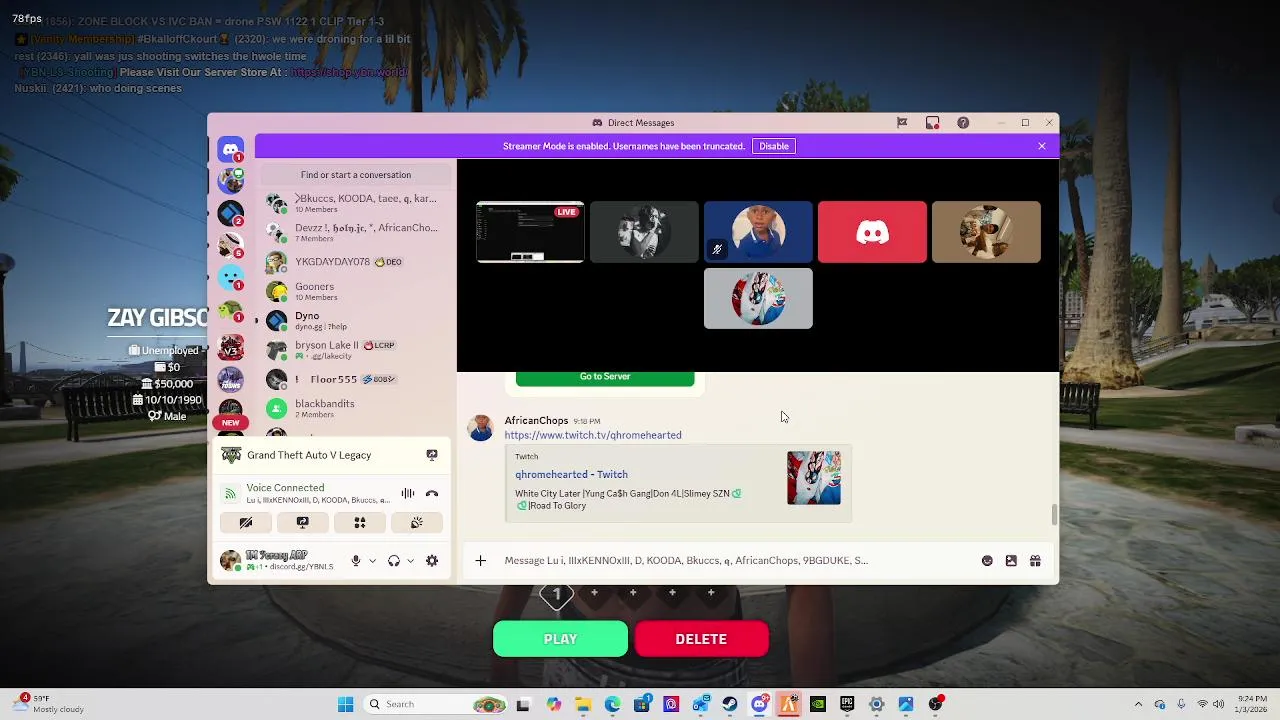Open Discord Direct Messages home icon
1280x720 pixels.
pos(231,150)
